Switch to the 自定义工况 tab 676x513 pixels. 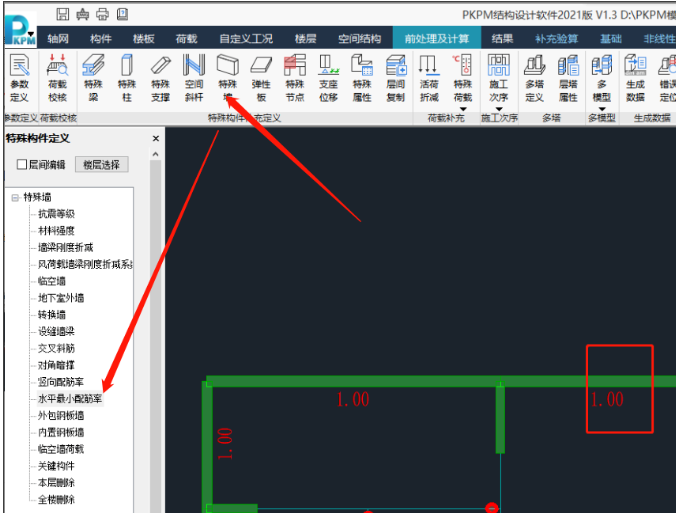(246, 39)
